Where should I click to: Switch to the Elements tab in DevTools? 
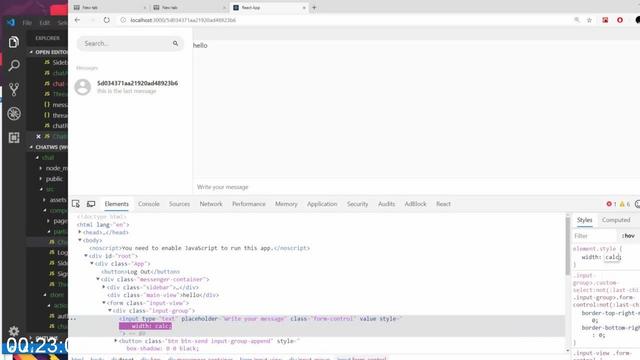point(116,204)
